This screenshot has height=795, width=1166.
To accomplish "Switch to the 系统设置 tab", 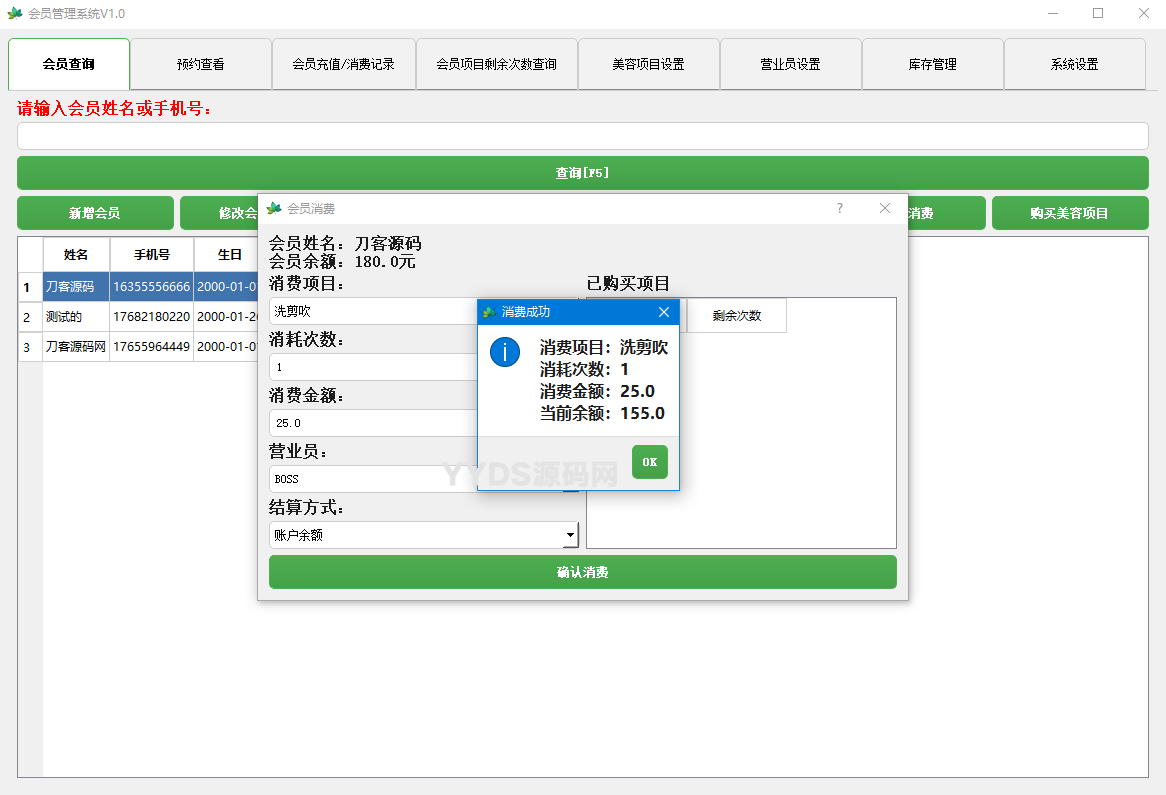I will 1075,63.
